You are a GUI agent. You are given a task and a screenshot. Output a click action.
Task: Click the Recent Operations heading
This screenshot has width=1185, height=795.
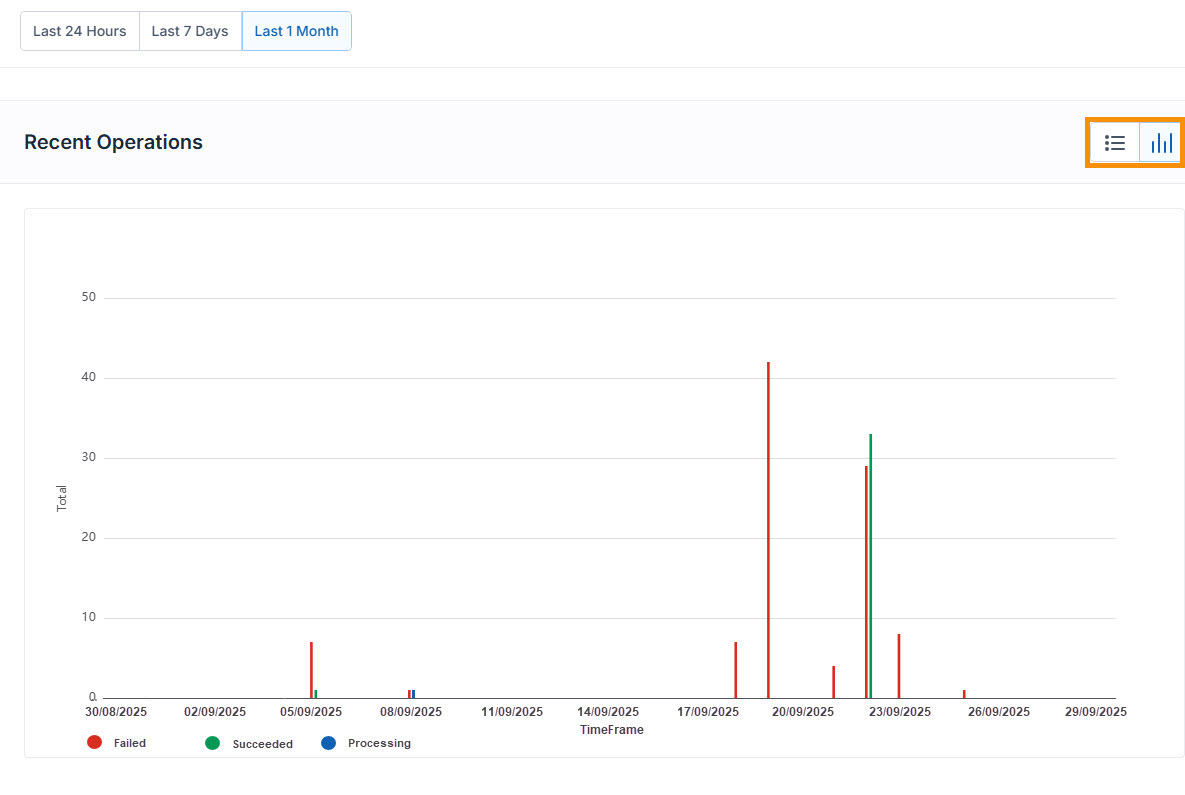click(x=113, y=142)
